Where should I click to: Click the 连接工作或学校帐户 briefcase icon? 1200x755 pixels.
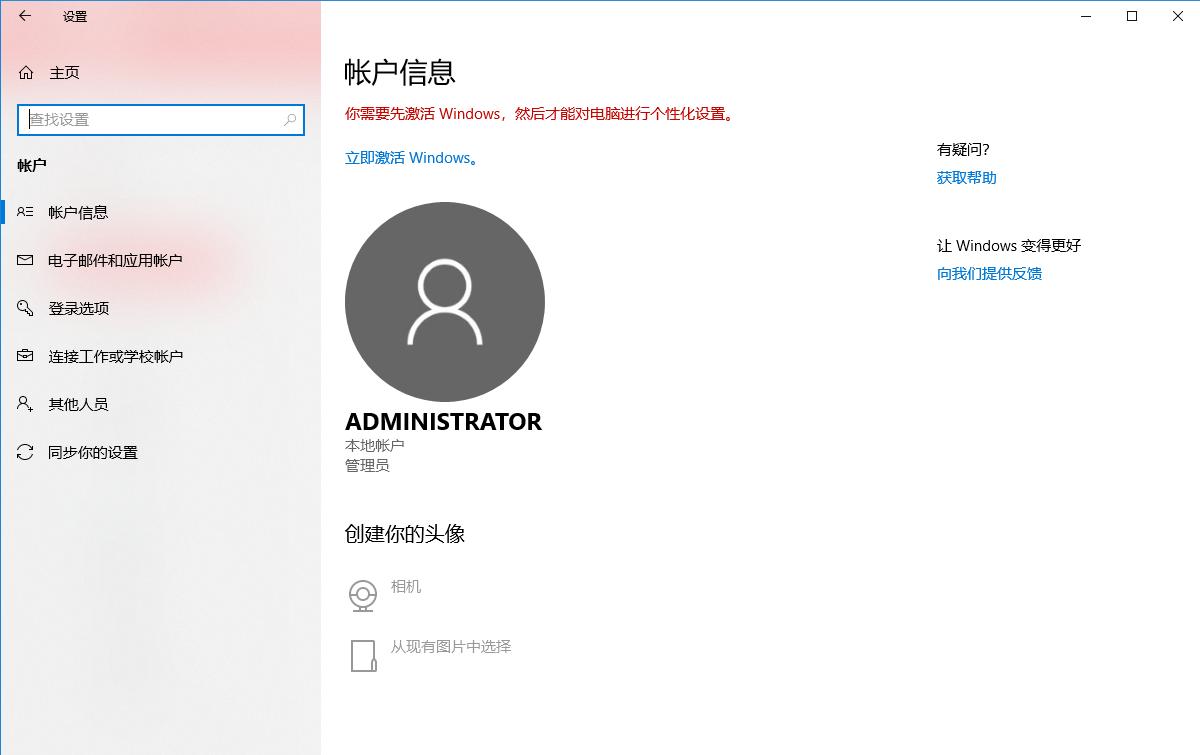[25, 356]
